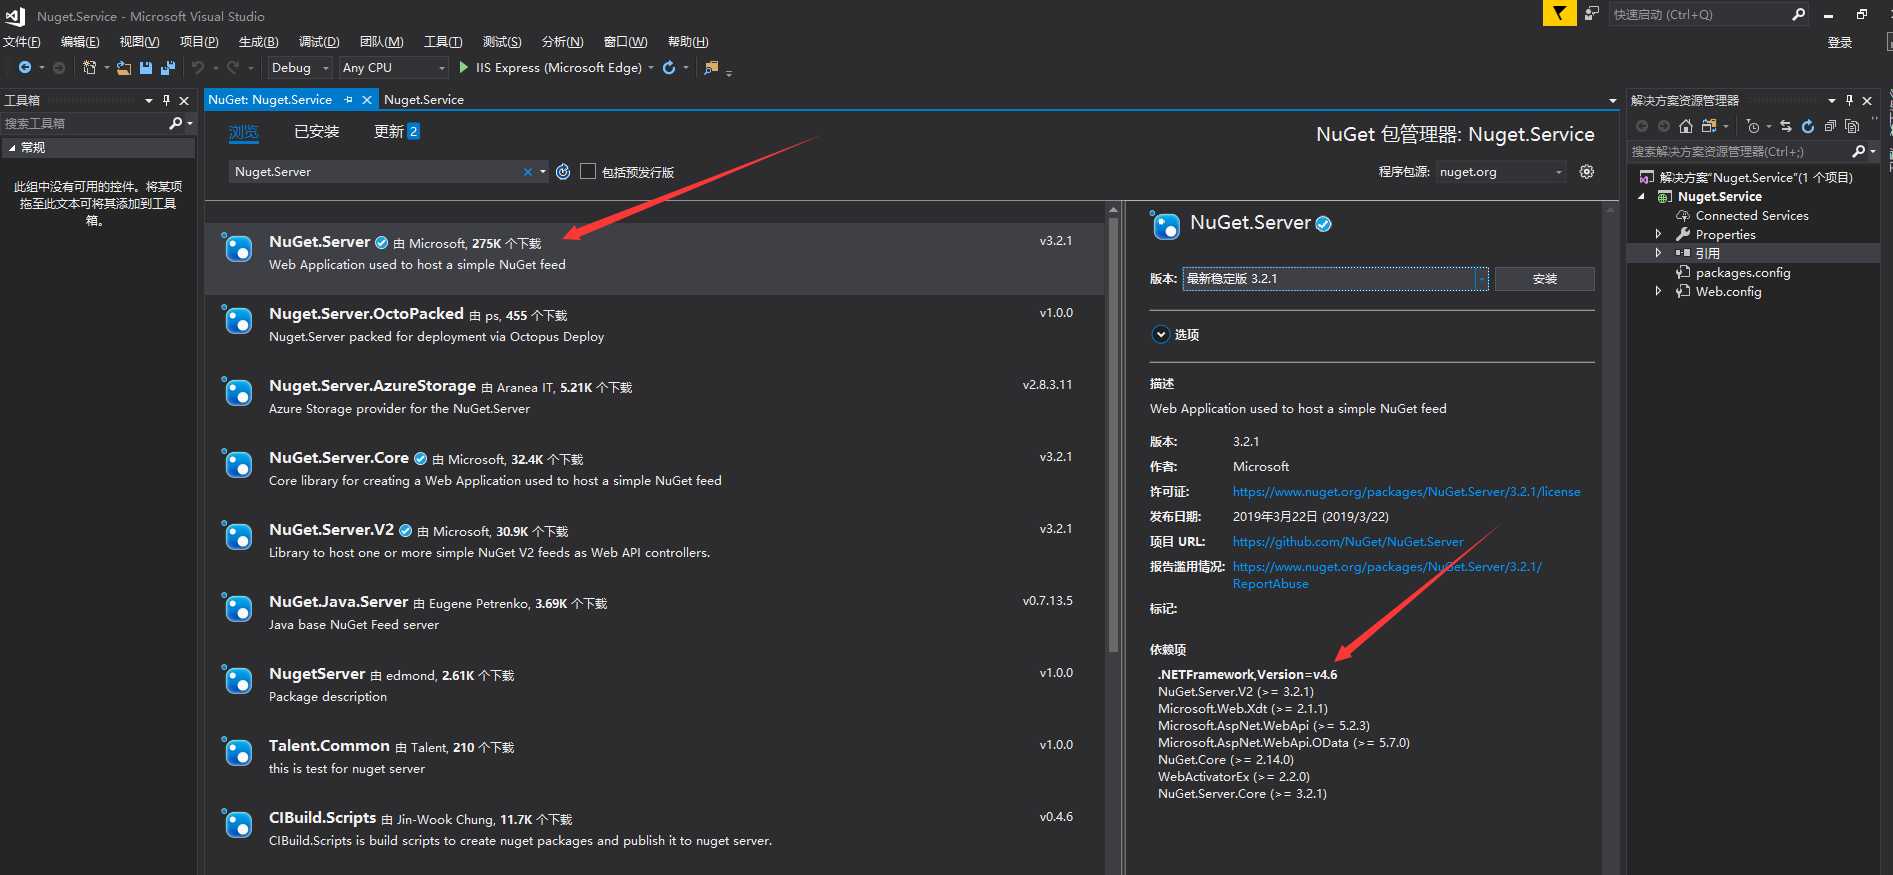Enable the include prerelease checkbox
The image size is (1893, 875).
tap(588, 171)
